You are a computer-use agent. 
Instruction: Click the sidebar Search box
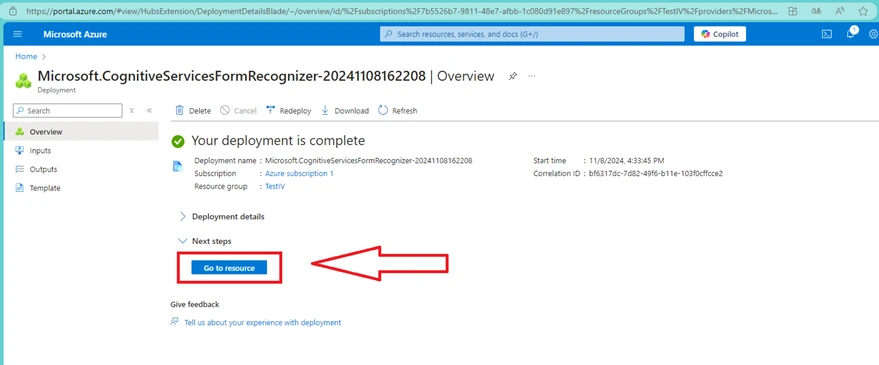67,110
